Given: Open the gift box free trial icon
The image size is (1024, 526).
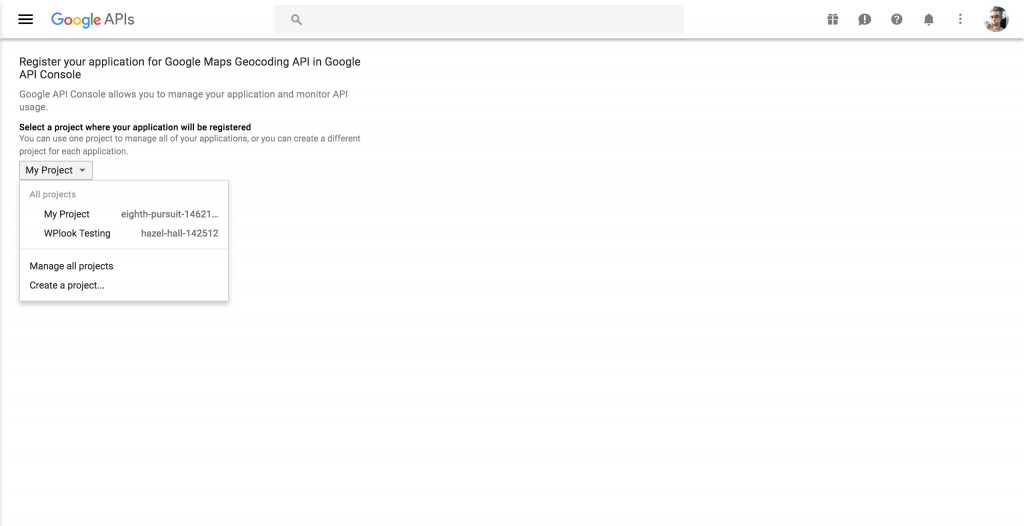Looking at the screenshot, I should point(832,19).
